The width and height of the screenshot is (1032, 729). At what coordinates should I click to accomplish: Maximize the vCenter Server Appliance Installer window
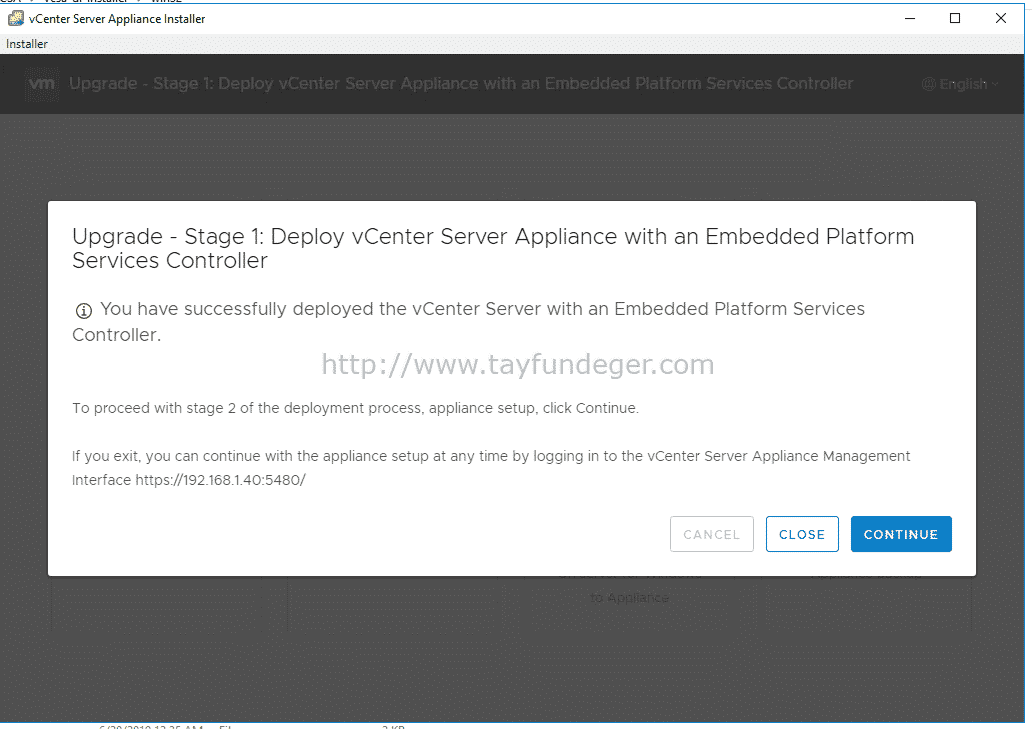pyautogui.click(x=955, y=18)
